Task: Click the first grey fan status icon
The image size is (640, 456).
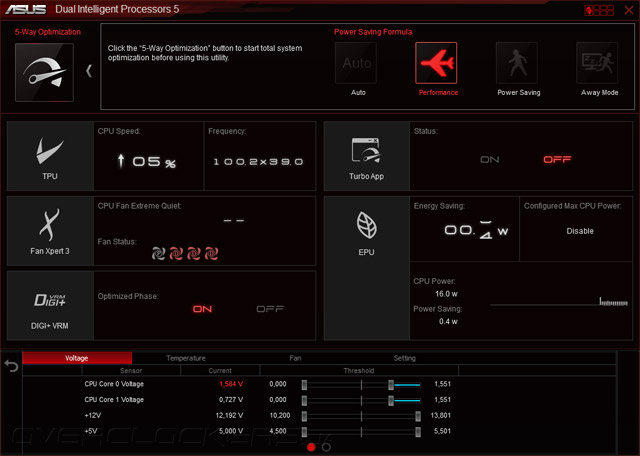Action: 158,254
